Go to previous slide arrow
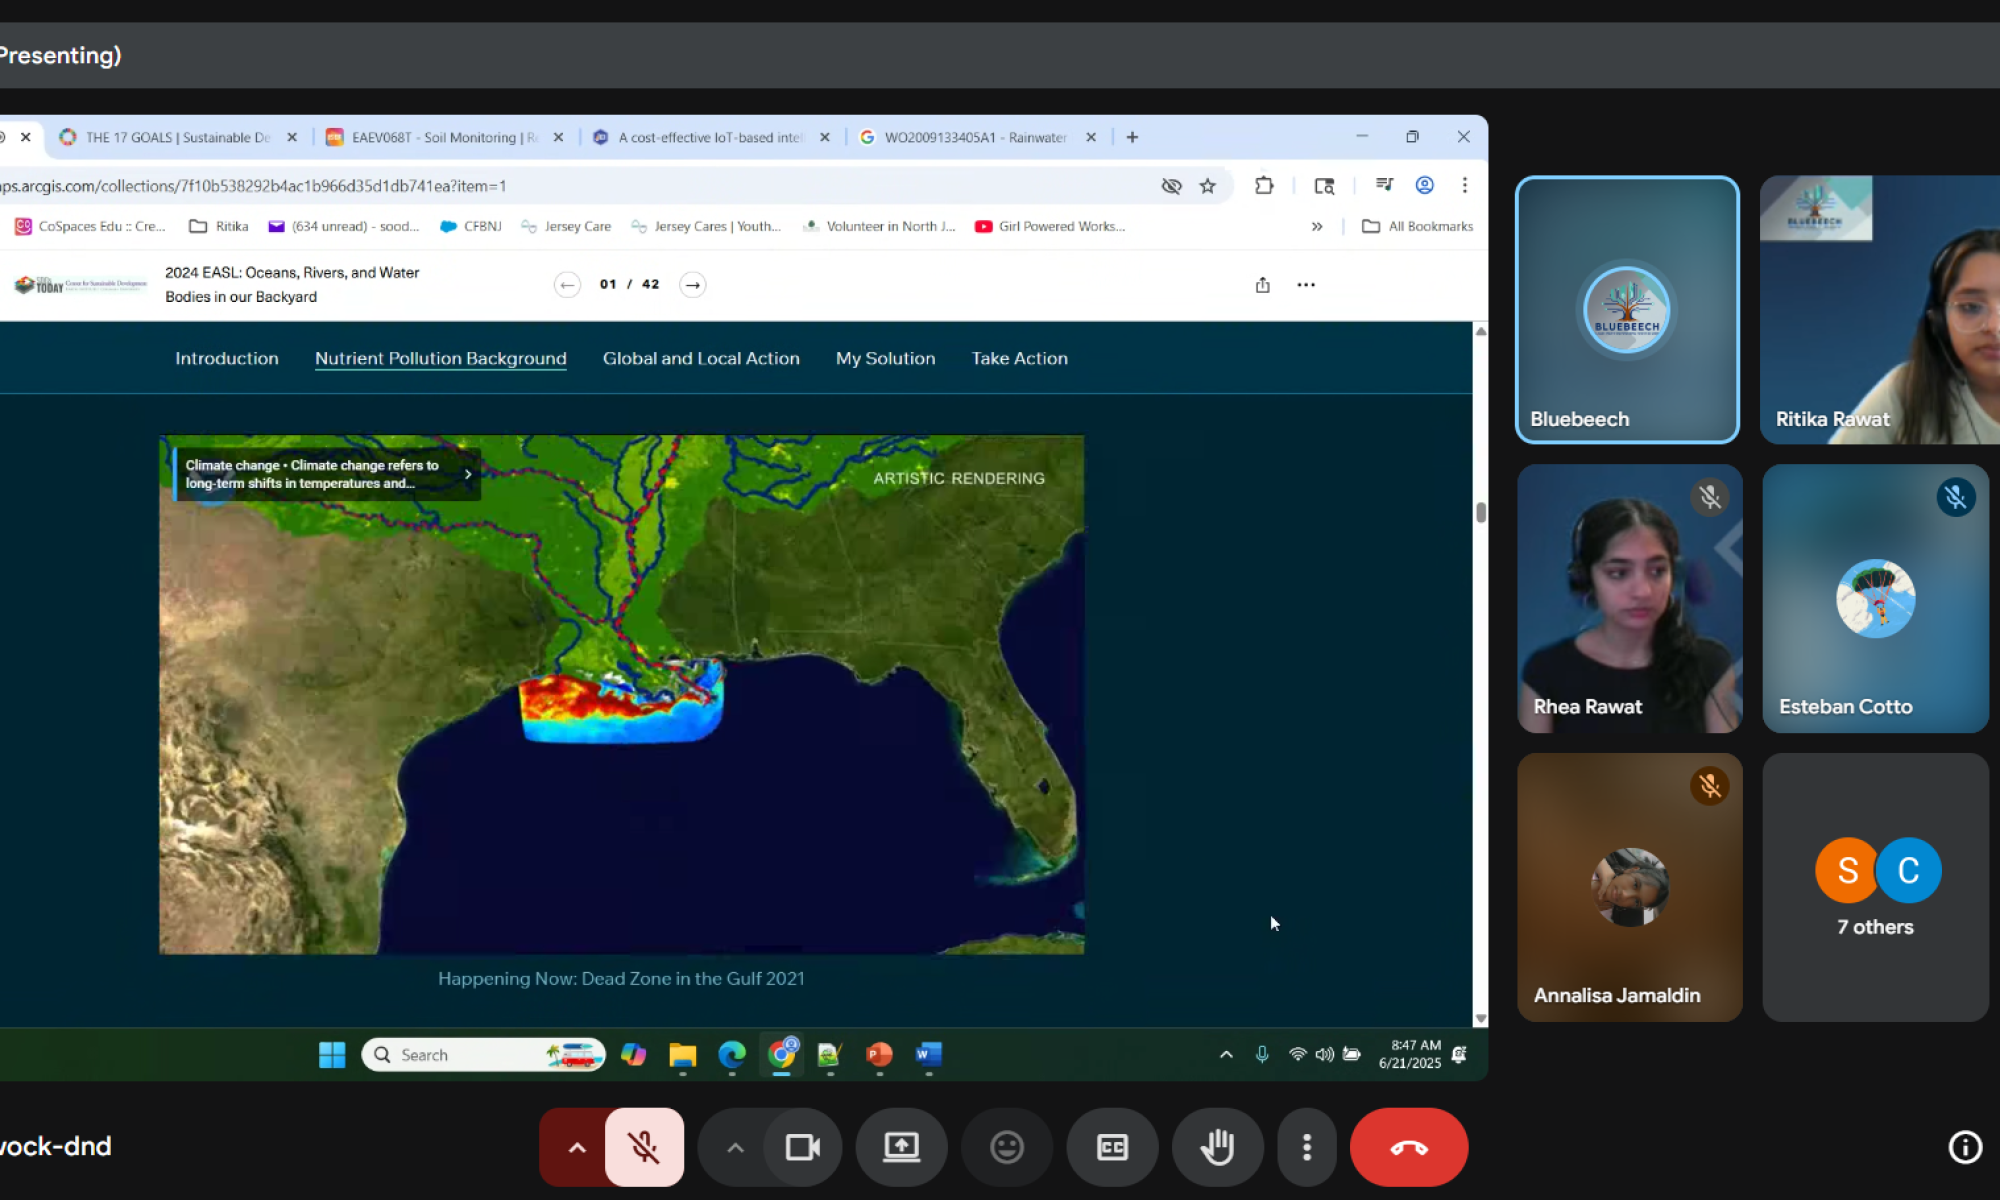2000x1200 pixels. point(567,285)
